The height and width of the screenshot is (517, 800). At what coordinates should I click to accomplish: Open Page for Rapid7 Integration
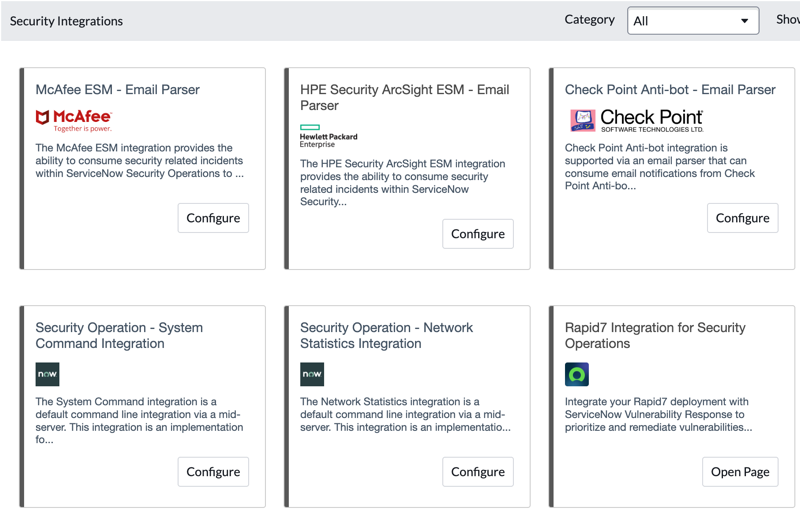(740, 472)
